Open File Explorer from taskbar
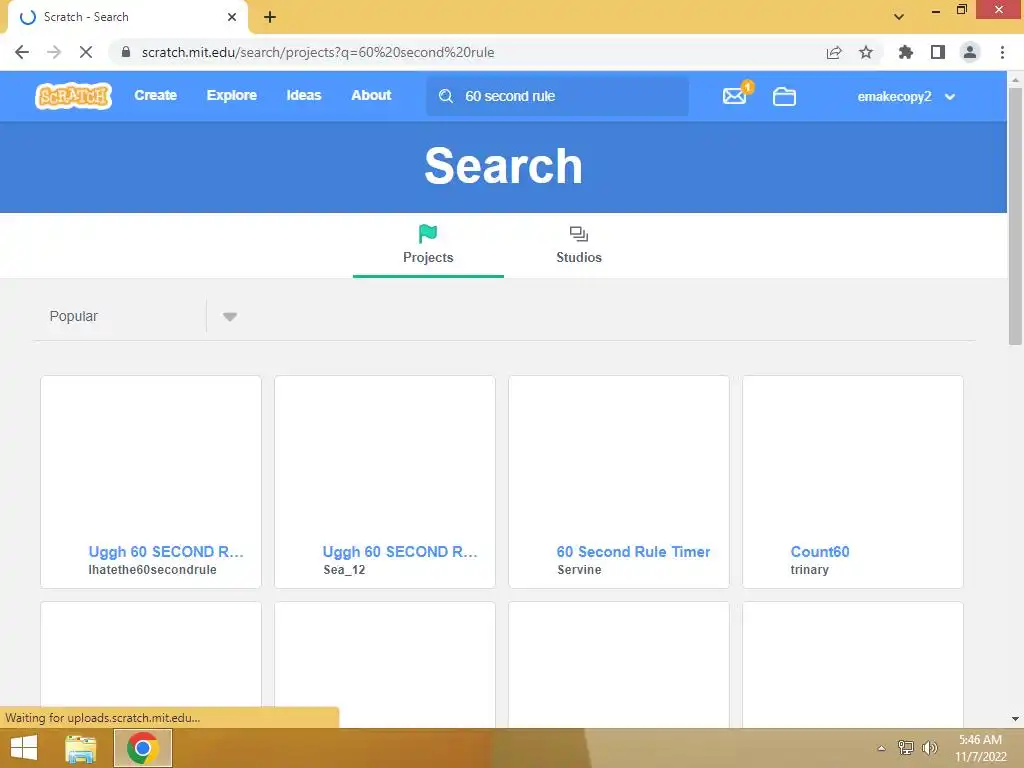The width and height of the screenshot is (1024, 768). [x=80, y=748]
